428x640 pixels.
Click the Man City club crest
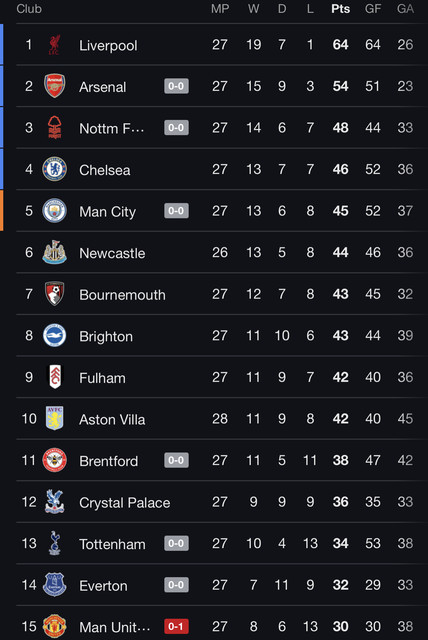pyautogui.click(x=54, y=211)
